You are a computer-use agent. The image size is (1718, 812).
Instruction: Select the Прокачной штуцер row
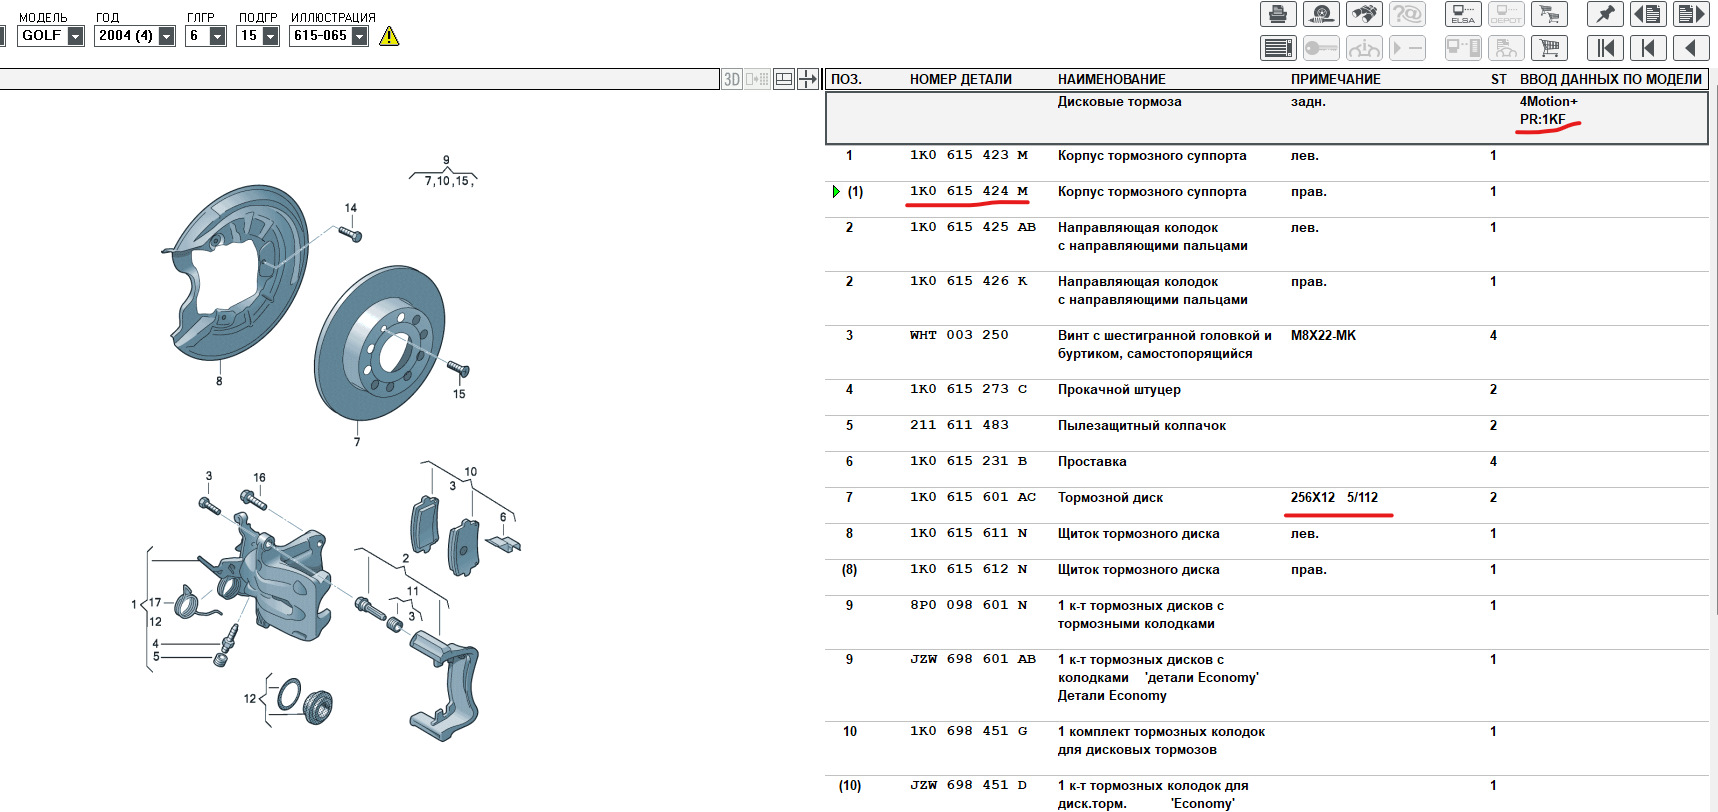(x=1119, y=389)
